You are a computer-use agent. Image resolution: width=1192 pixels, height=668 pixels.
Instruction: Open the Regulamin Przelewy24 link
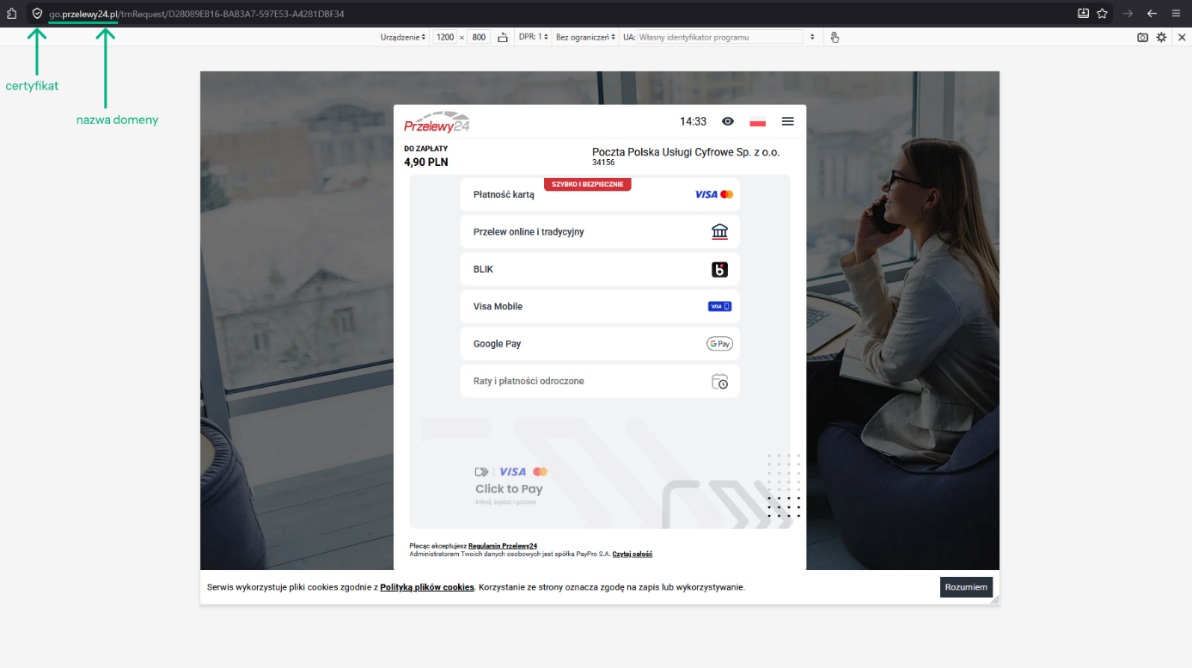[502, 546]
